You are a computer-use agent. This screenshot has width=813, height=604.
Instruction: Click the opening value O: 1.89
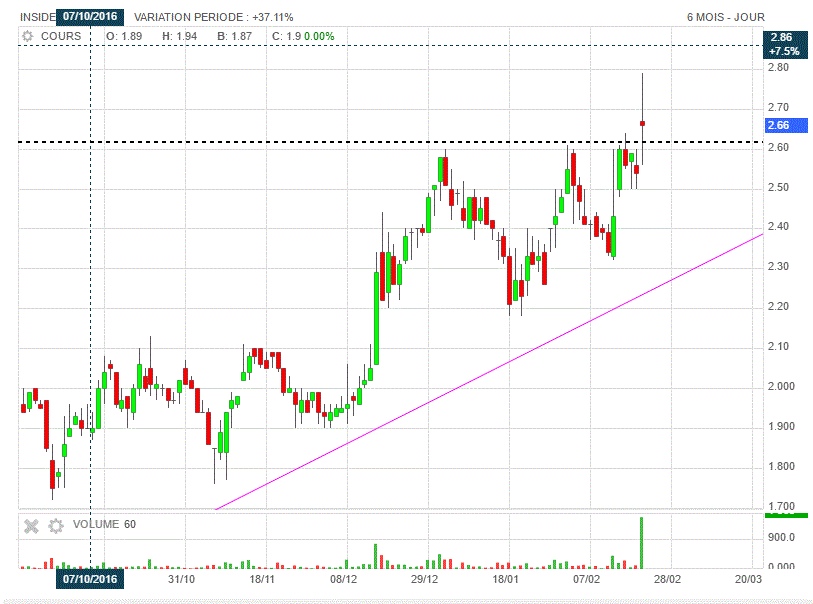click(x=124, y=36)
